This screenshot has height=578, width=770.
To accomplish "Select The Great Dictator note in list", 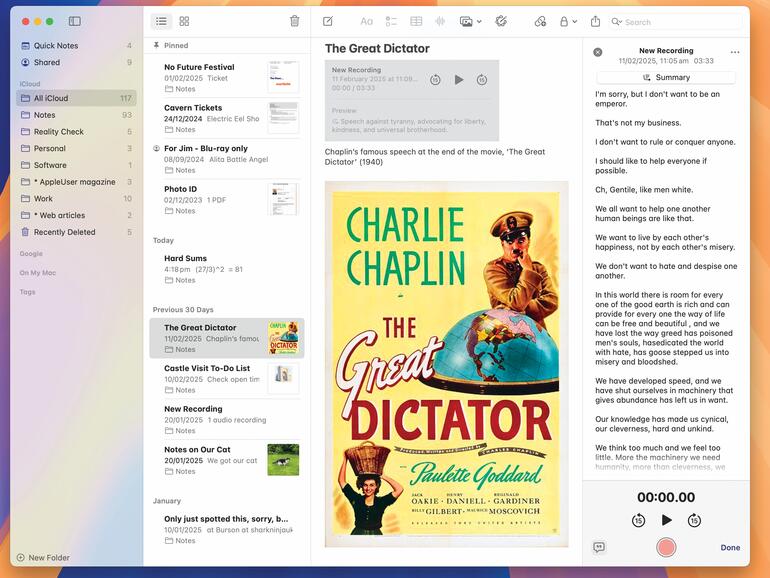I will [x=227, y=338].
